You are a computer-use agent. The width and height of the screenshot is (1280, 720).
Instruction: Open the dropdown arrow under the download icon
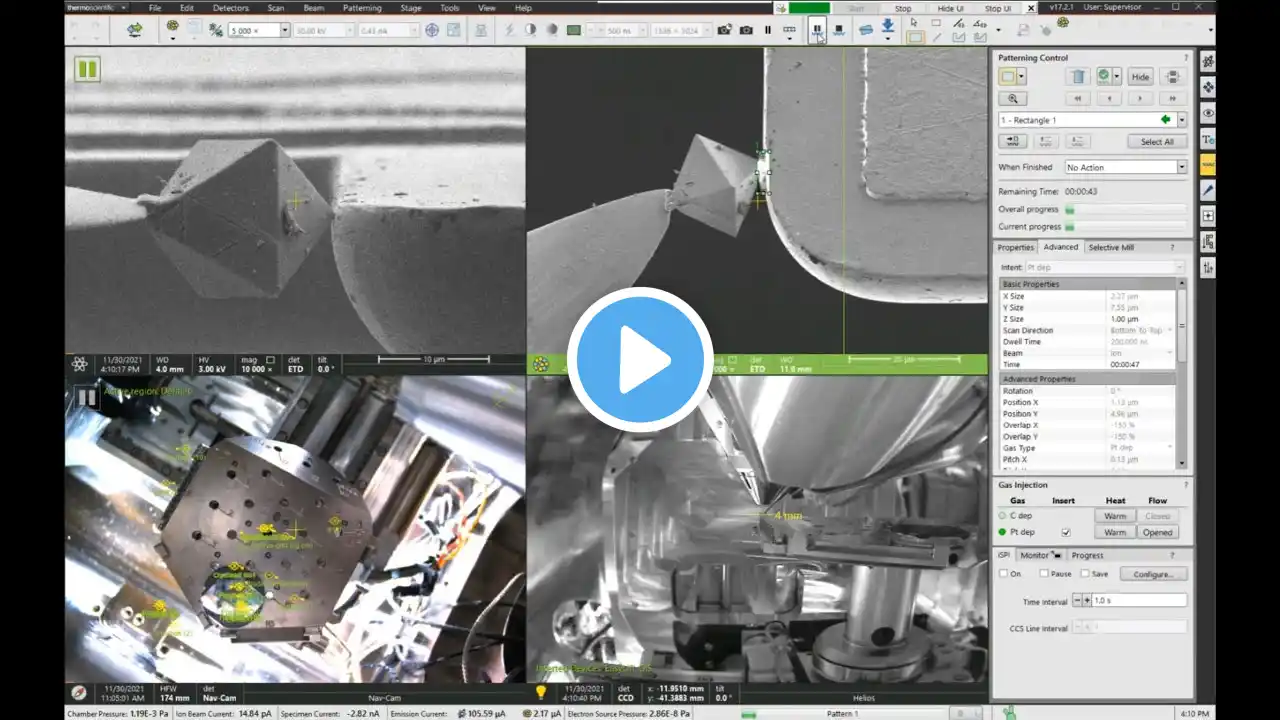888,40
